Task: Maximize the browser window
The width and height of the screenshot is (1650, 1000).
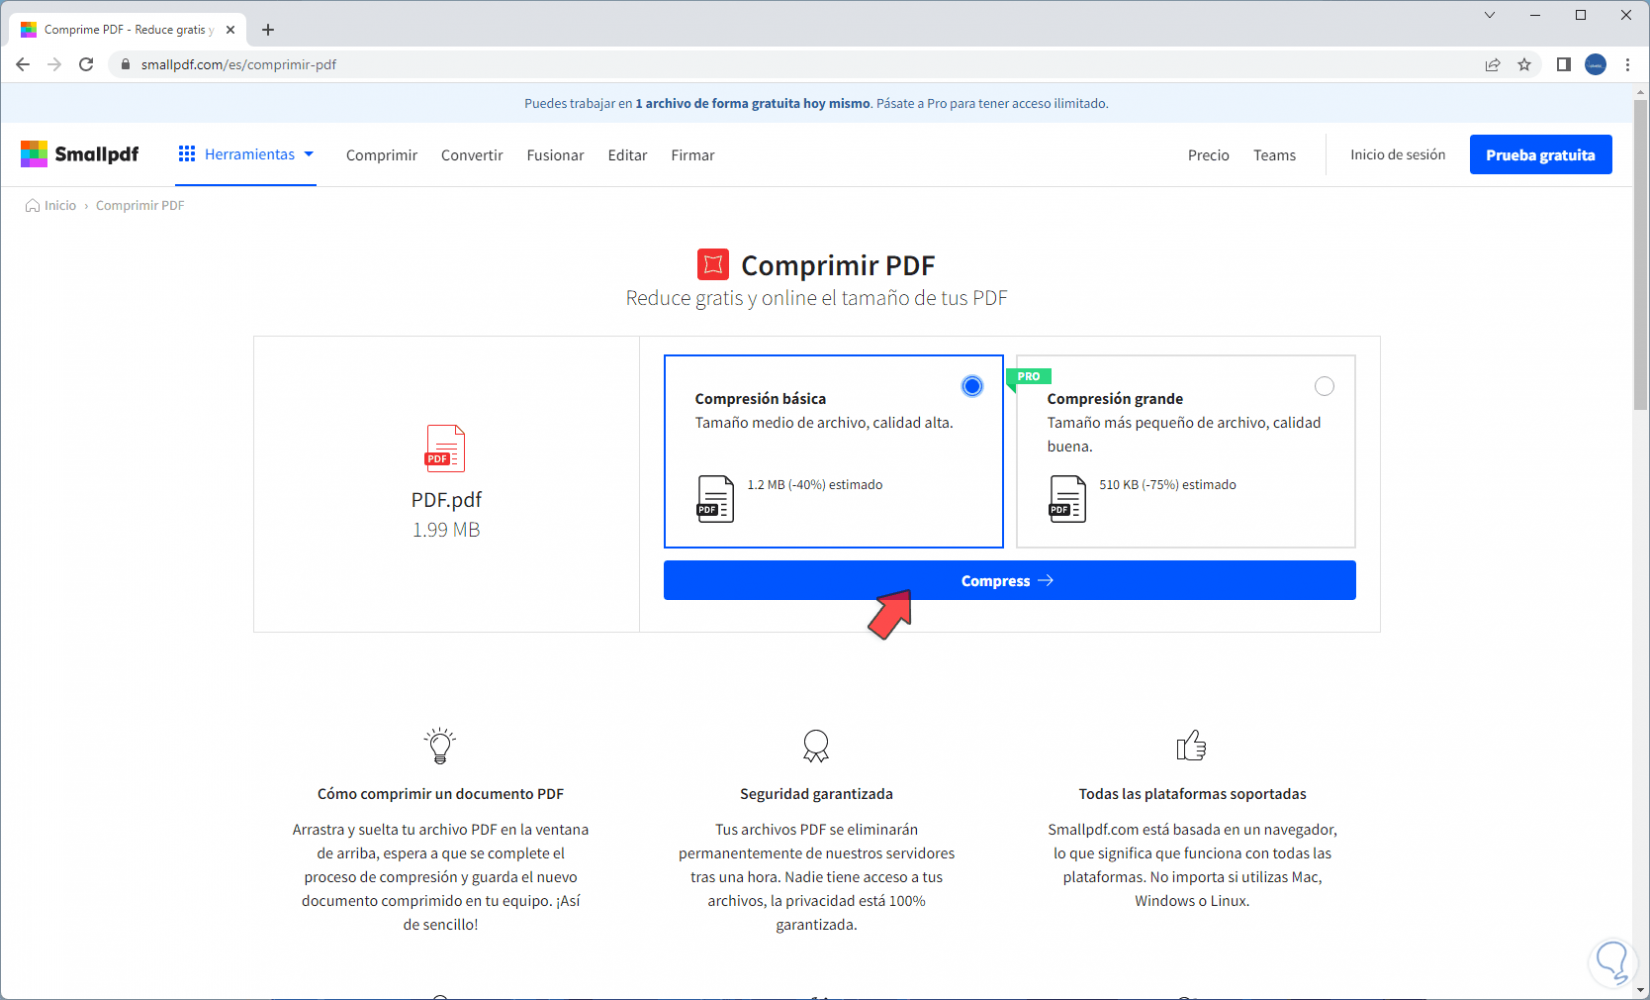Action: [1581, 15]
